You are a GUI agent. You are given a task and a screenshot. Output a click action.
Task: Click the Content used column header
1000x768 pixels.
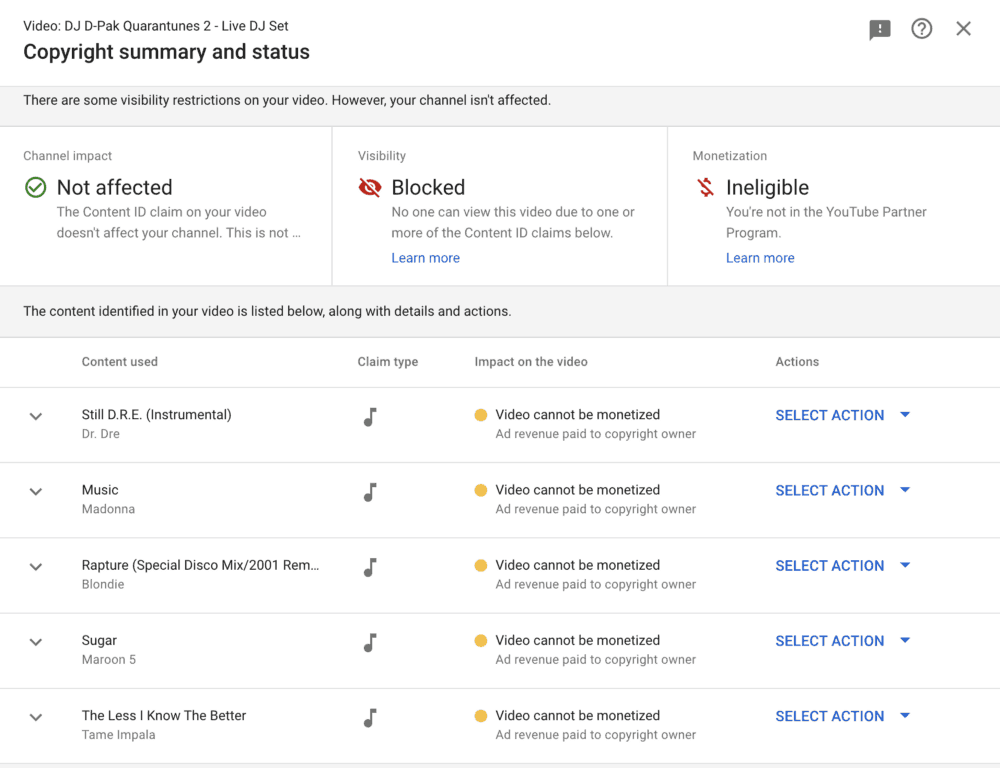[119, 362]
